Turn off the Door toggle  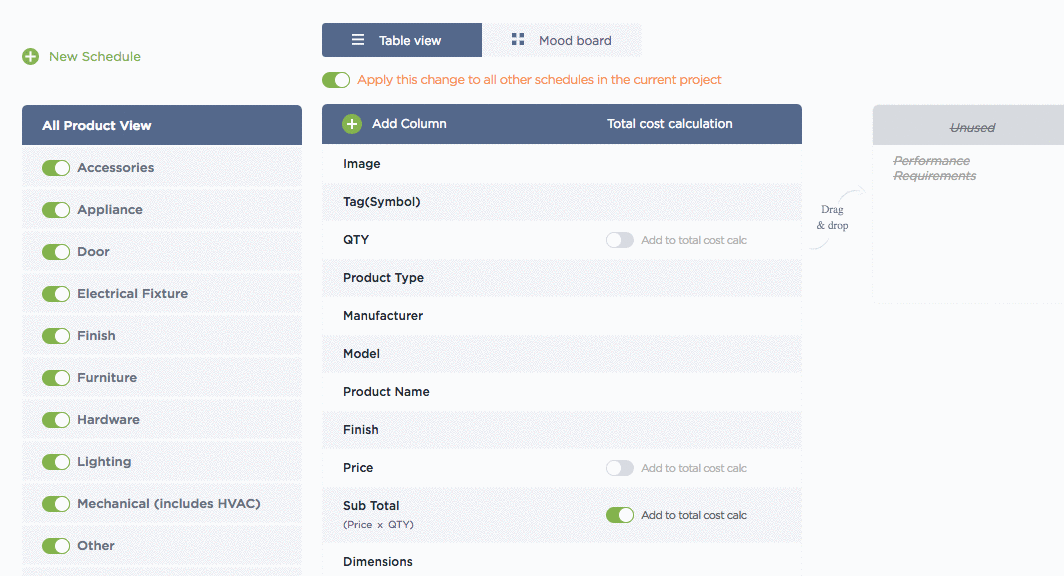coord(56,252)
